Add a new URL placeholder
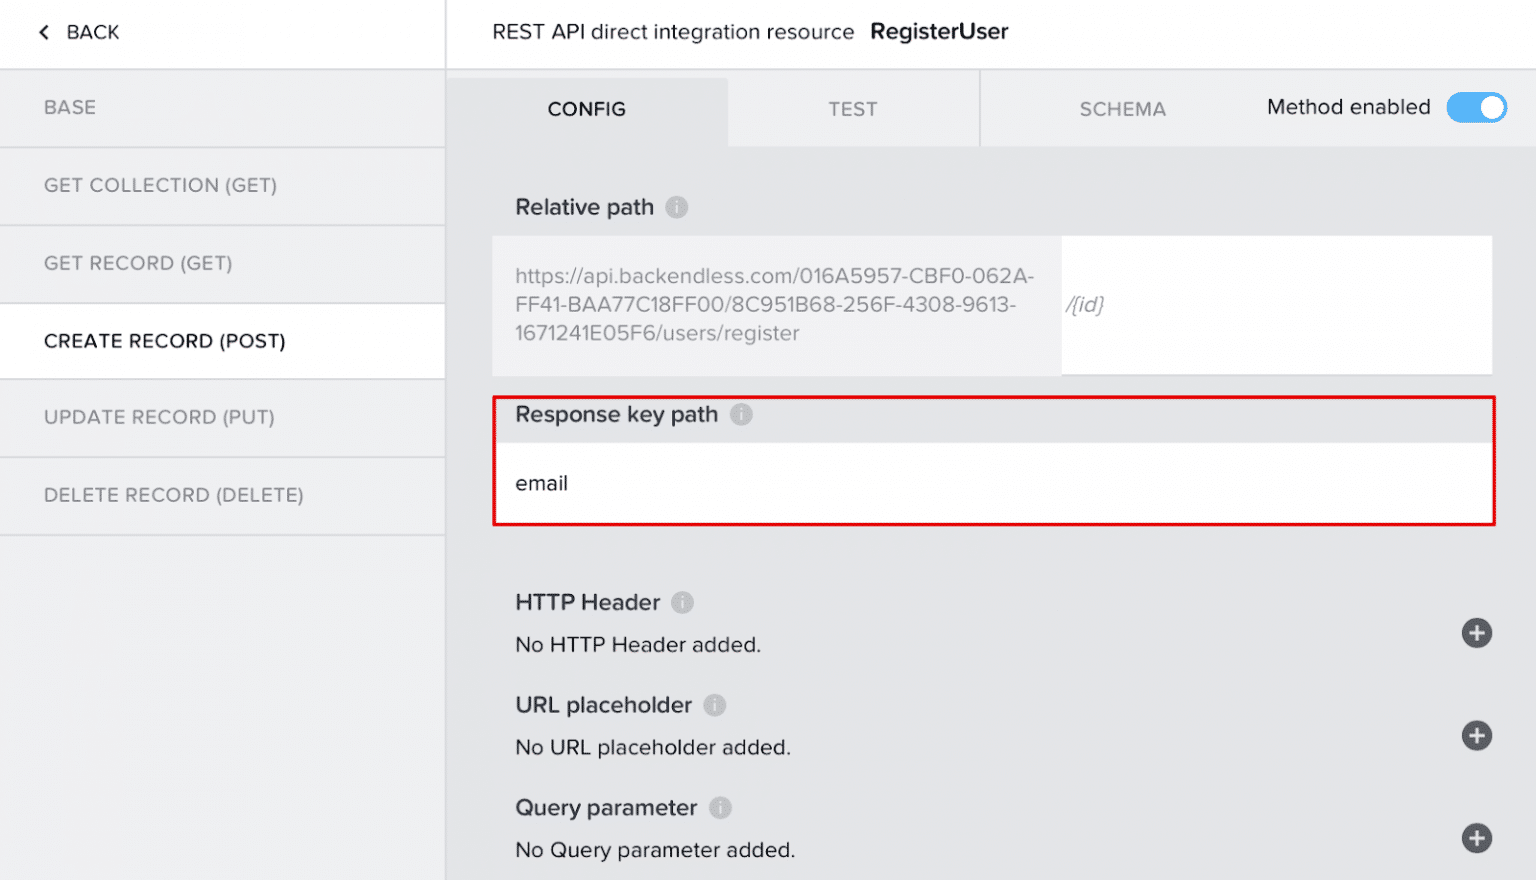 pos(1477,735)
